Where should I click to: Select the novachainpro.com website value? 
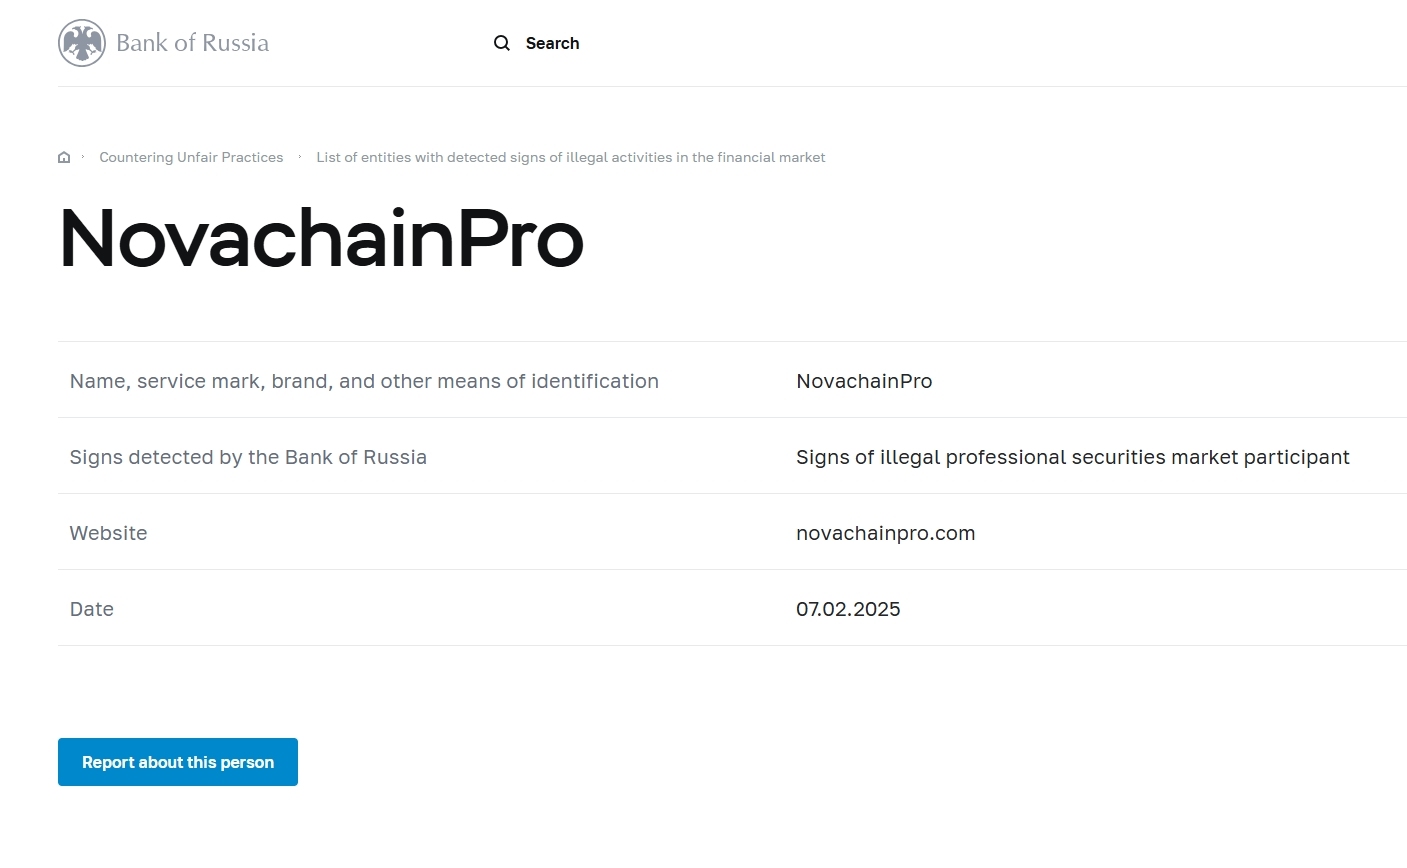click(x=885, y=533)
